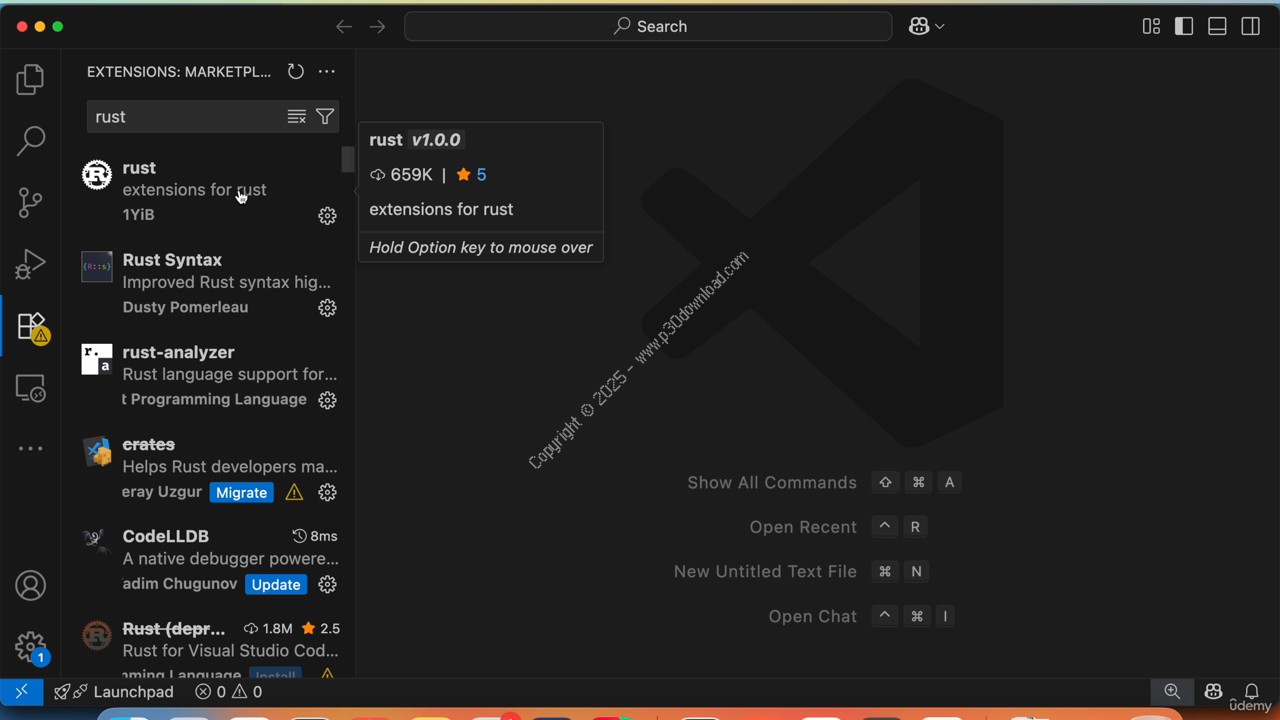This screenshot has width=1280, height=720.
Task: Open manage gear for CodeLLDB extension
Action: [x=327, y=584]
